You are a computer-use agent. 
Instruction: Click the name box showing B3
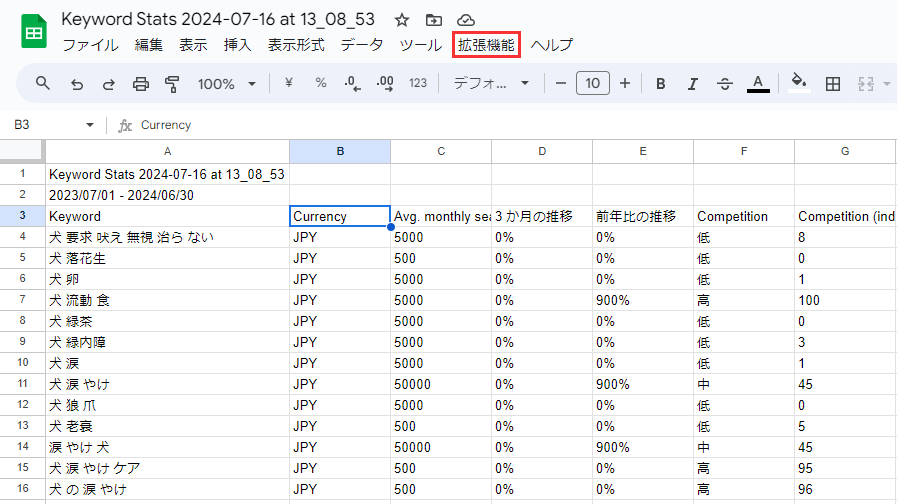tap(22, 125)
